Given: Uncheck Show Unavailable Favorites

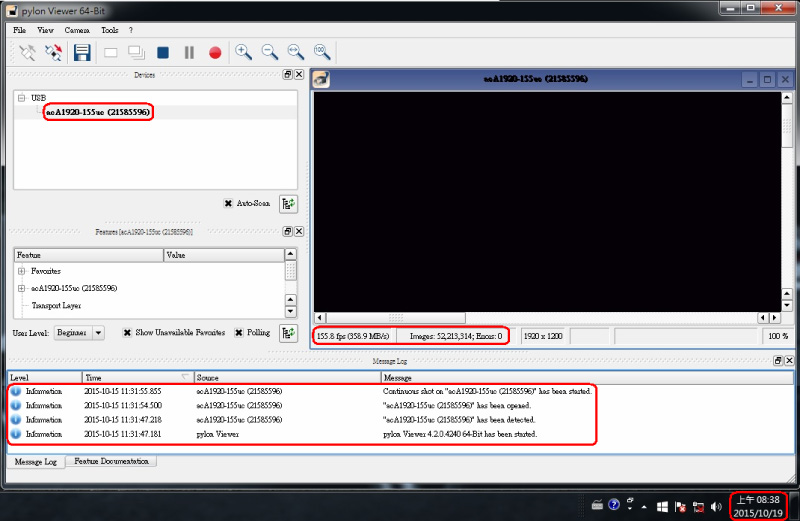Looking at the screenshot, I should click(128, 333).
